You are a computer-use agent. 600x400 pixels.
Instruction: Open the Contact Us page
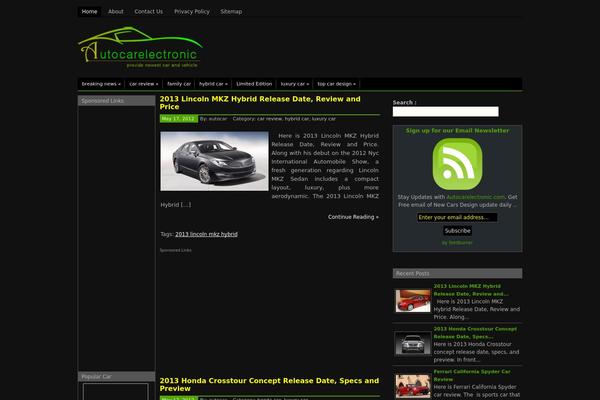pyautogui.click(x=148, y=11)
